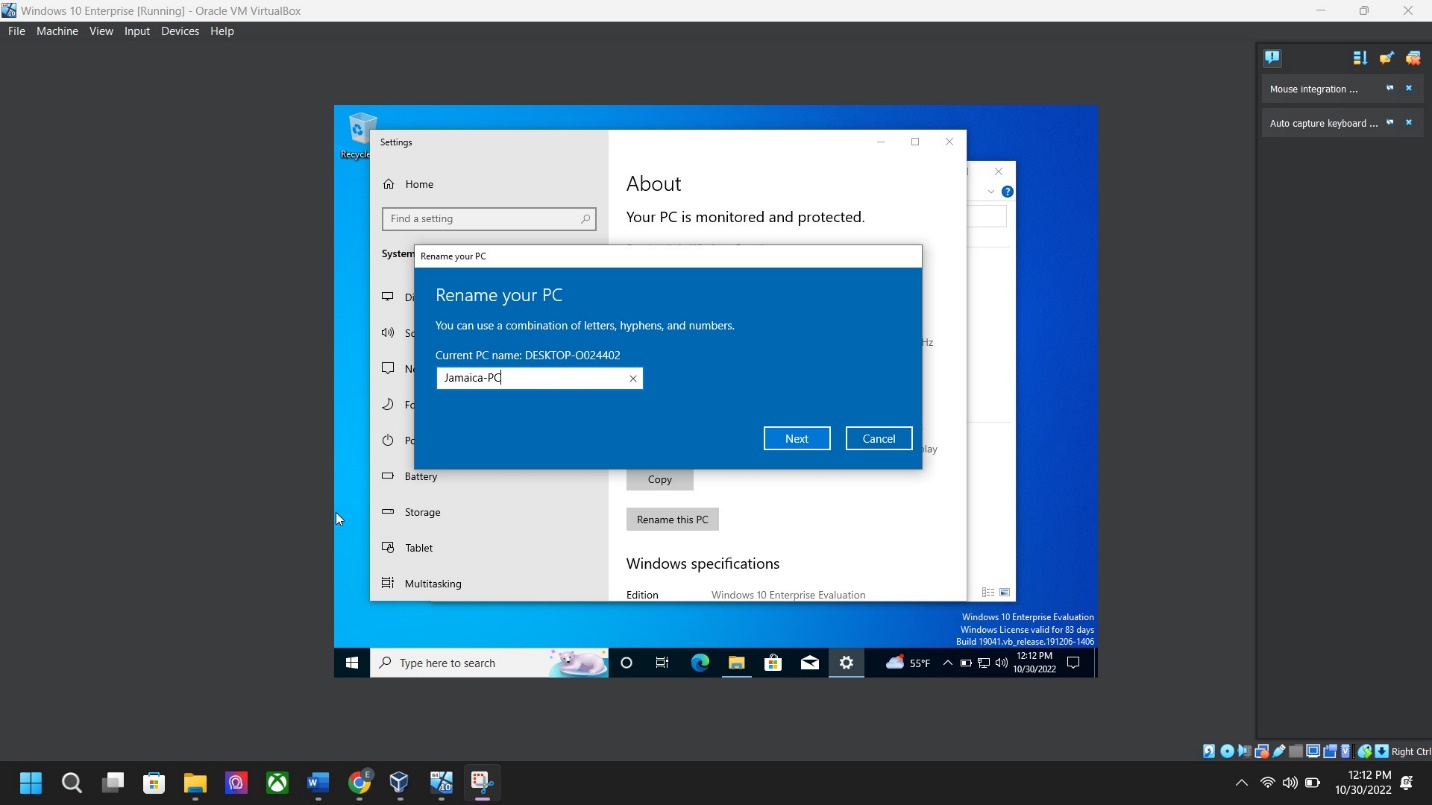Screen dimensions: 1432x805
Task: Delete all VirtualBox notifications icon
Action: (x=1413, y=58)
